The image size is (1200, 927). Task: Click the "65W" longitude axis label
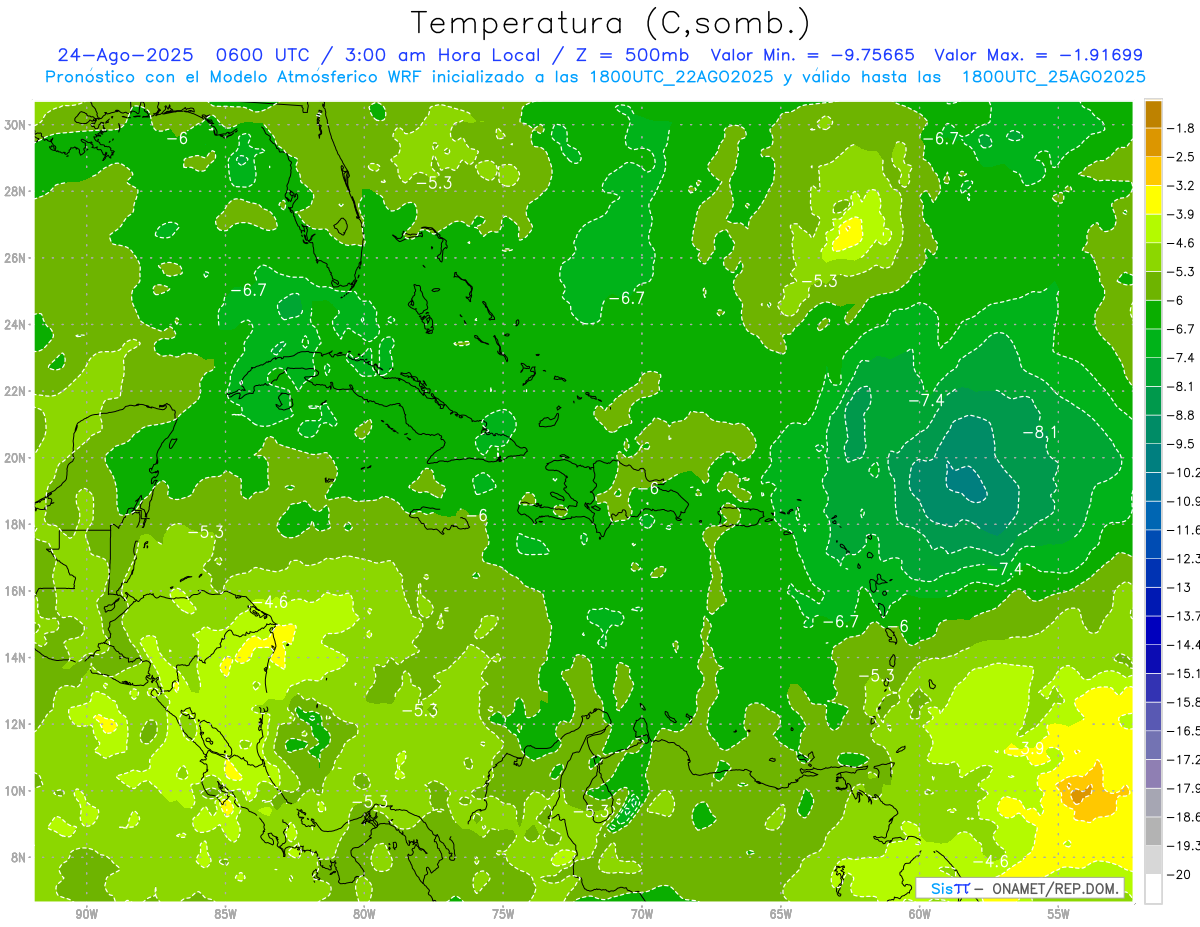(782, 914)
